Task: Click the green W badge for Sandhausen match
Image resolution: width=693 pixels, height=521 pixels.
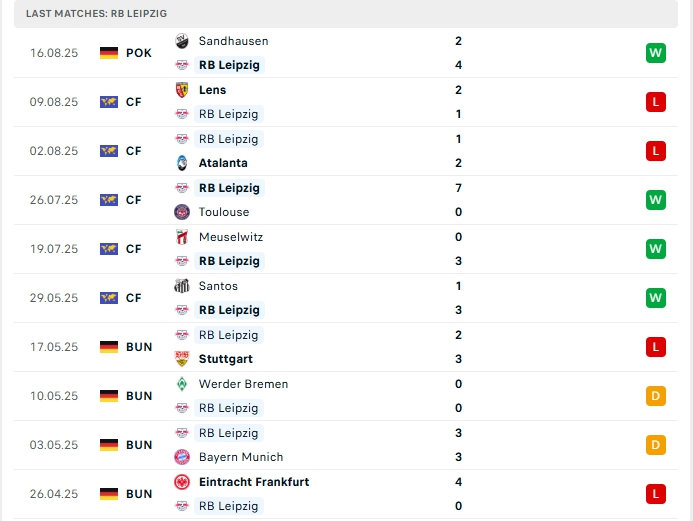Action: click(656, 53)
